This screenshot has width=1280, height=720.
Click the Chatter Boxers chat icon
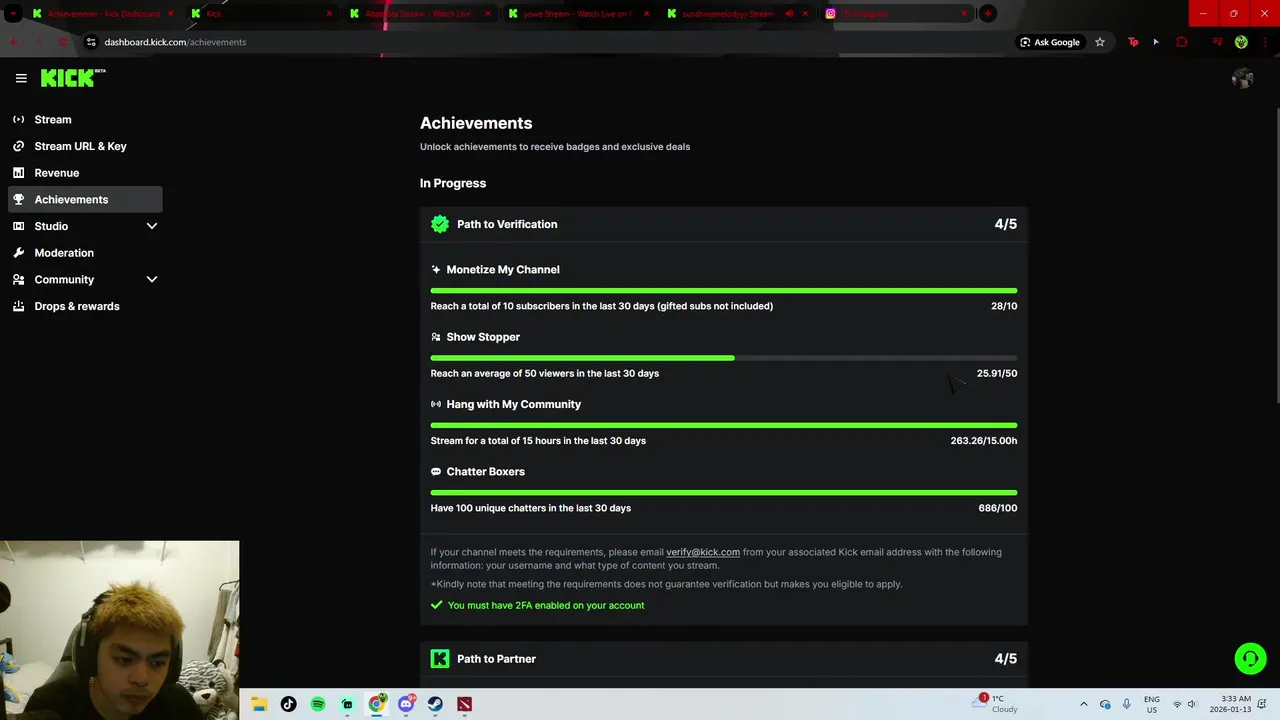coord(436,472)
